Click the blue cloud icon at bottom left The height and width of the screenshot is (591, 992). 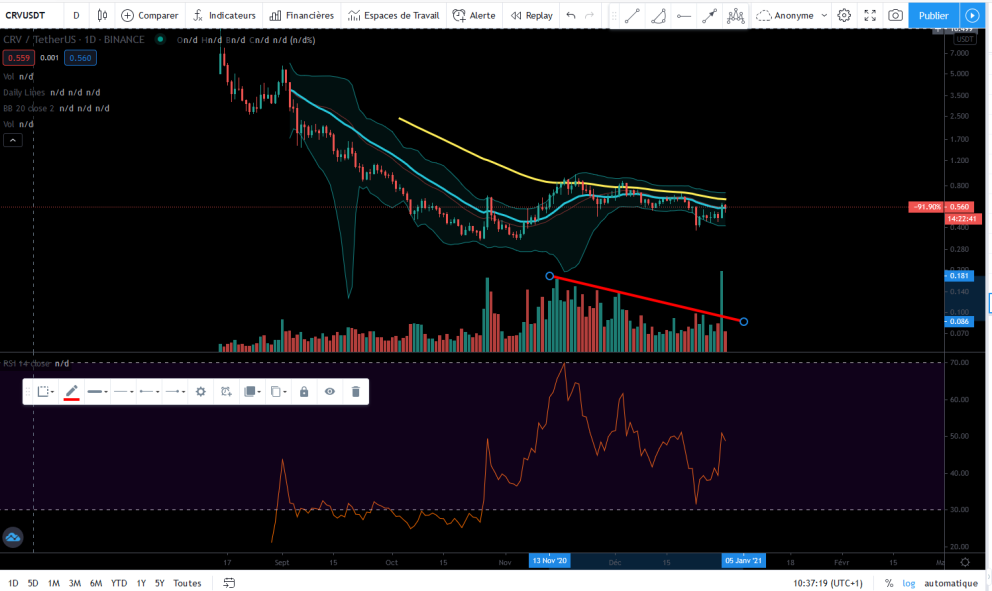[13, 537]
